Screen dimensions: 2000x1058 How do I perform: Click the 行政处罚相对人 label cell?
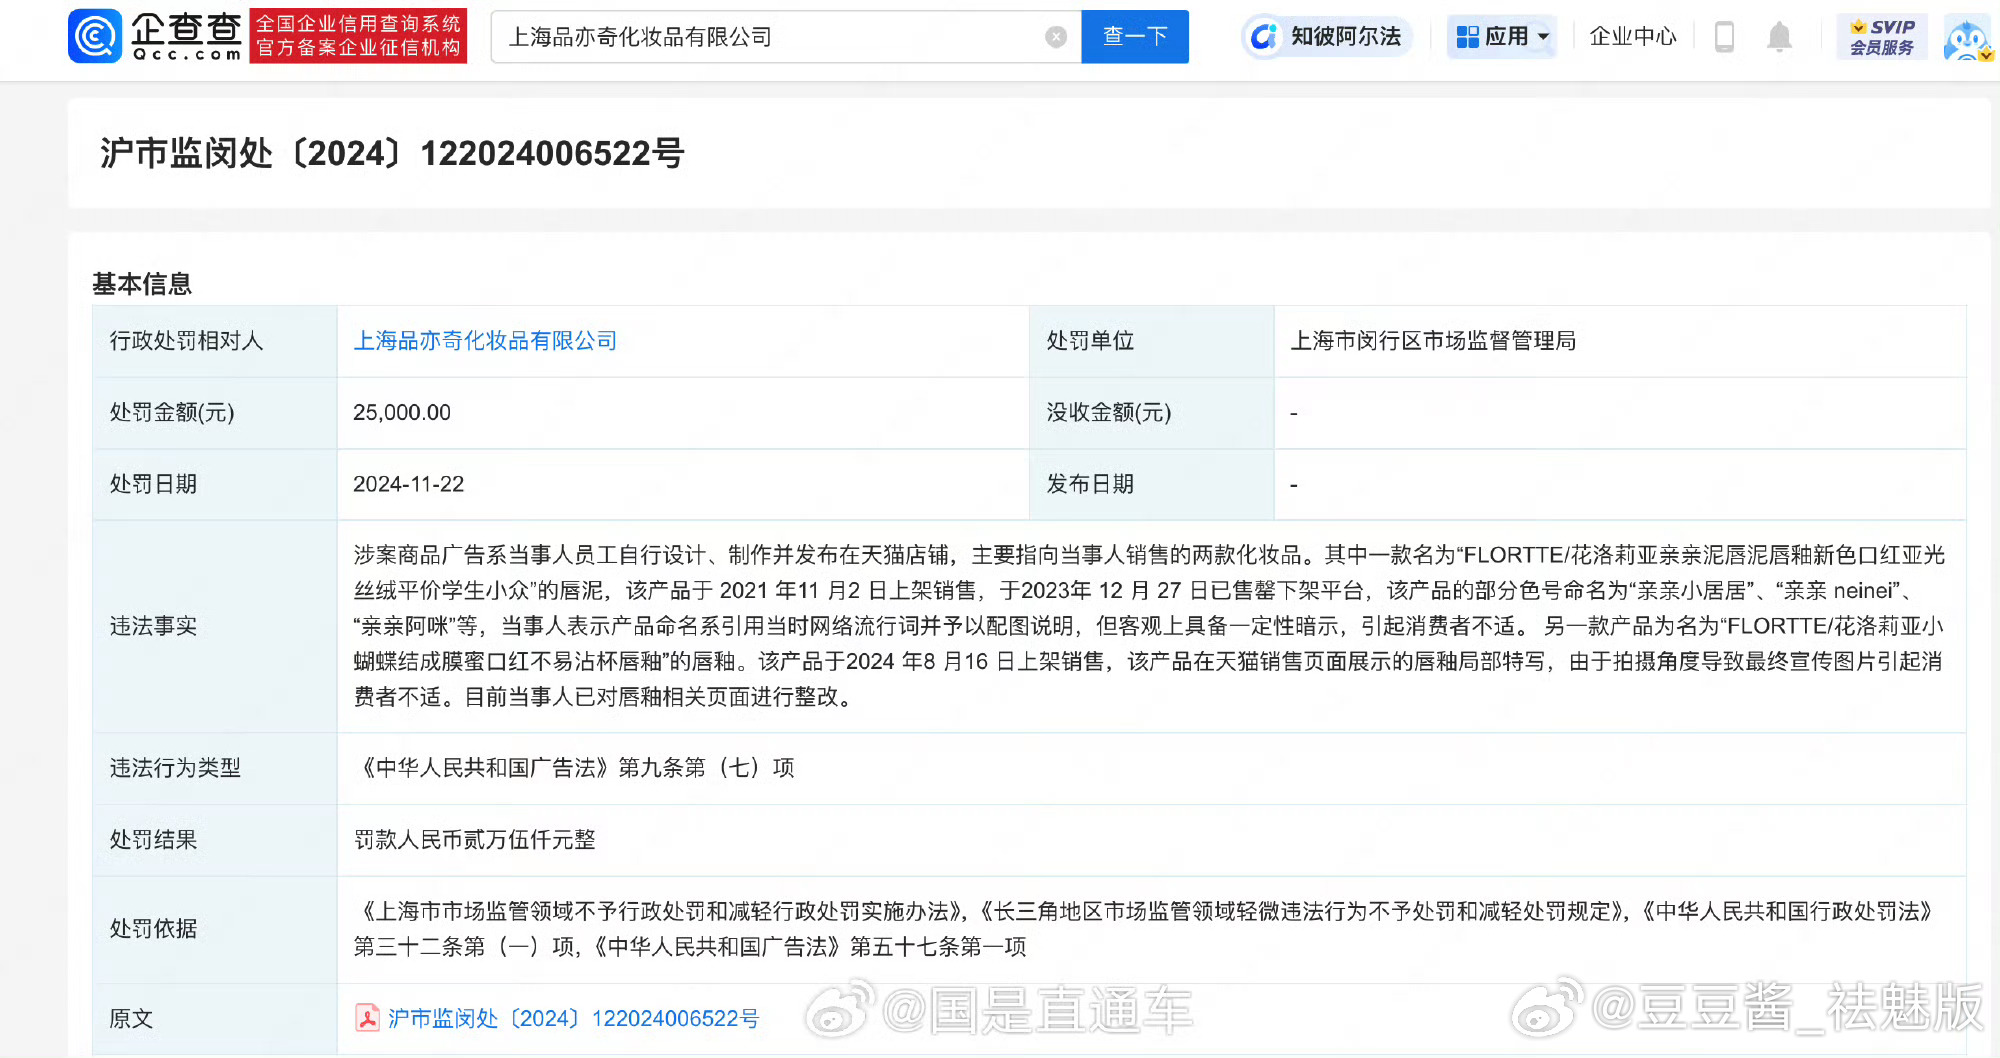pyautogui.click(x=214, y=341)
